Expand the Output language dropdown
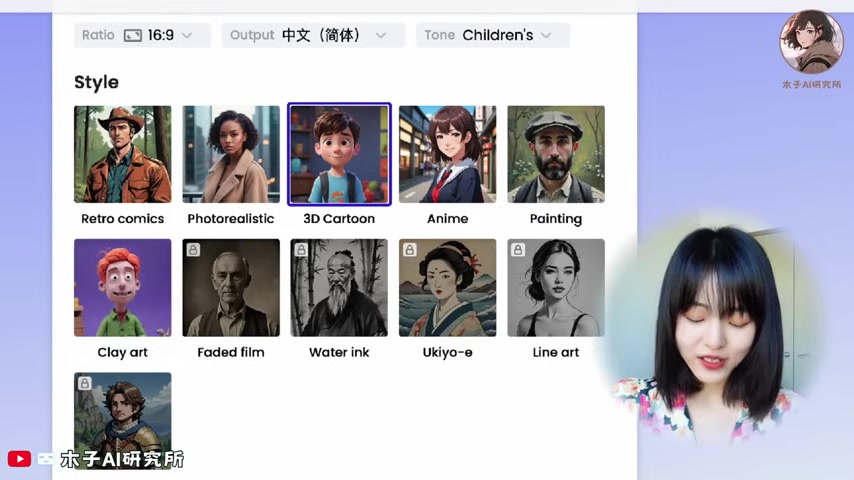854x480 pixels. 313,35
